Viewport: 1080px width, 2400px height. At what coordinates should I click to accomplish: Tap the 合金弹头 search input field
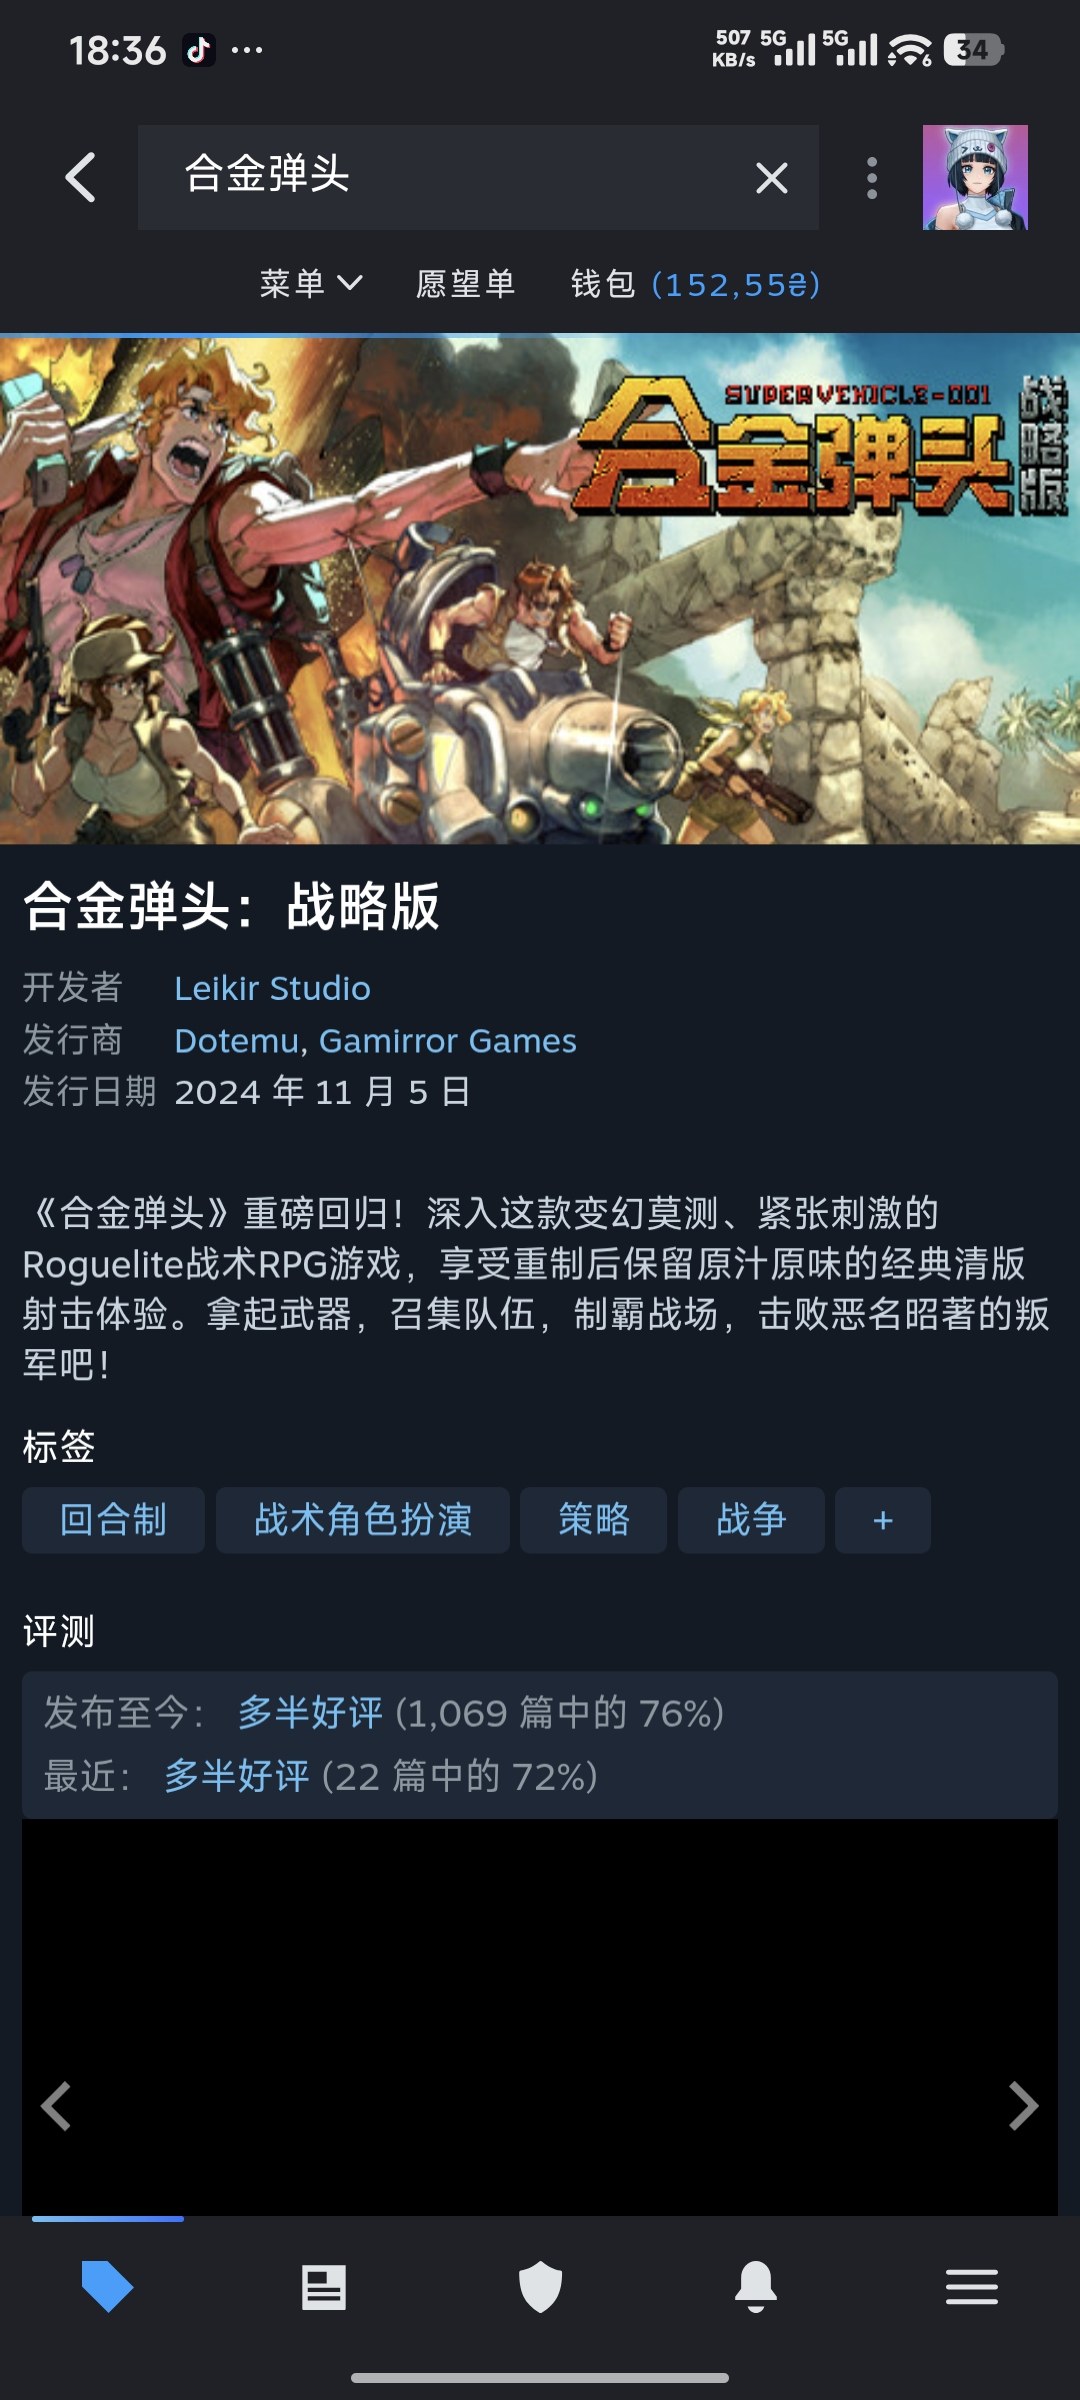tap(440, 177)
